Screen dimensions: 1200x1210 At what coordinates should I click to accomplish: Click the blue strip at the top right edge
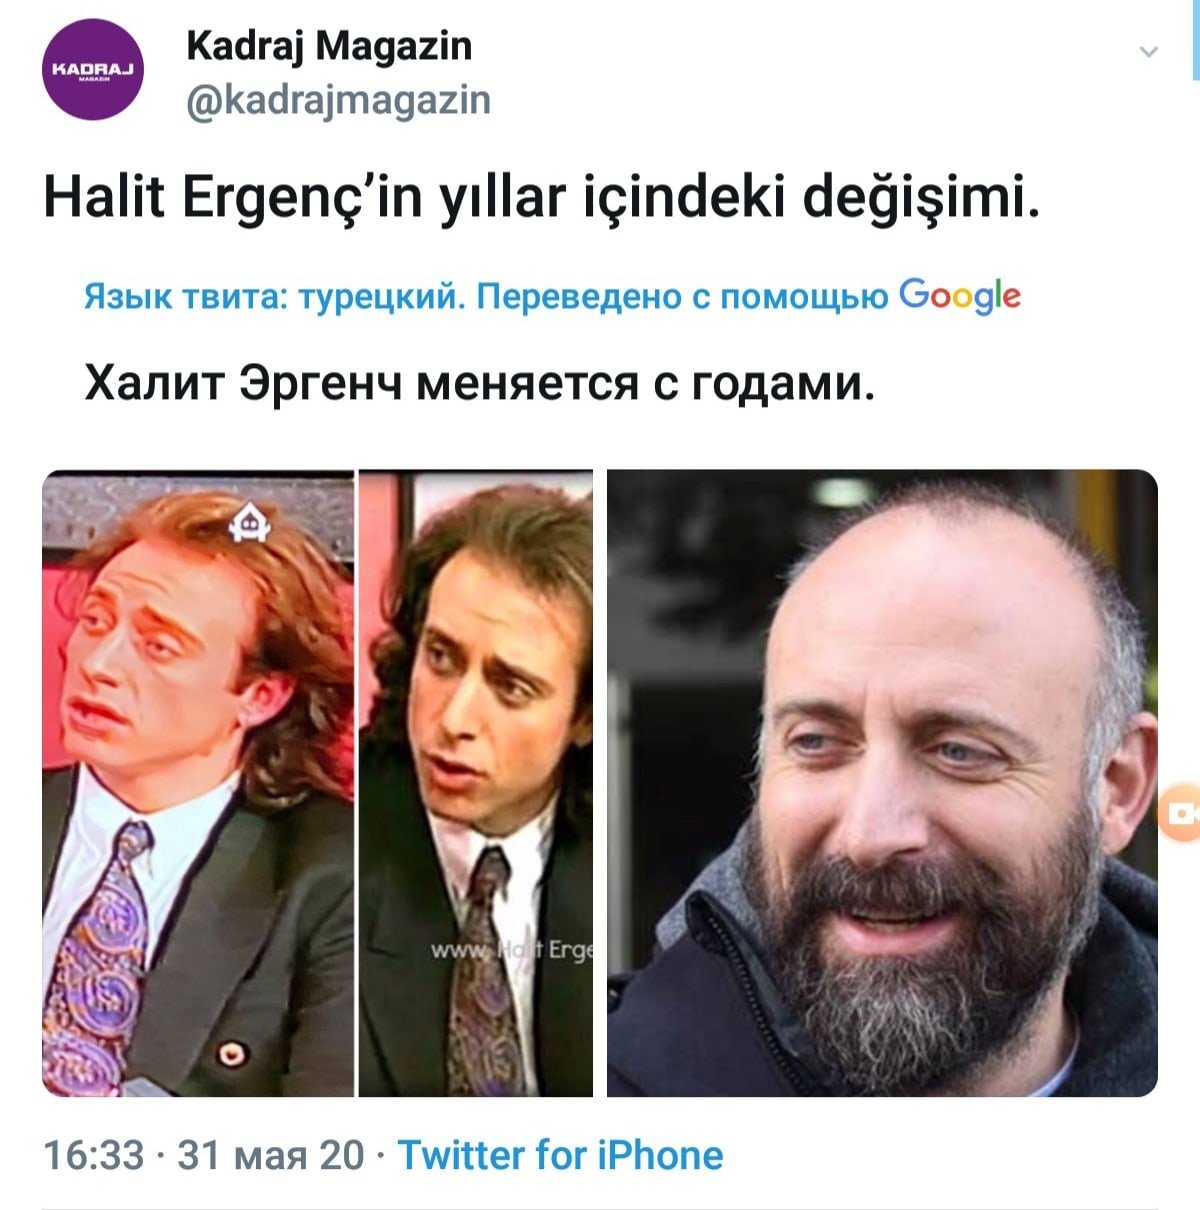click(1196, 38)
